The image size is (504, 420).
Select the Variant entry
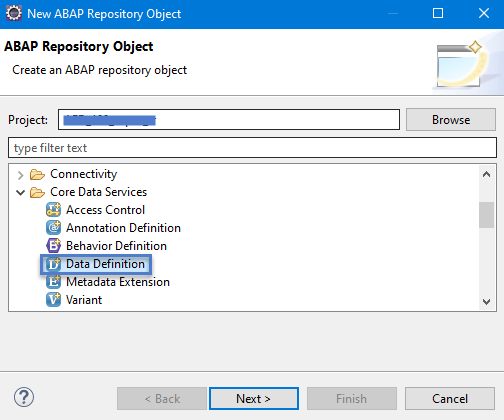[84, 300]
